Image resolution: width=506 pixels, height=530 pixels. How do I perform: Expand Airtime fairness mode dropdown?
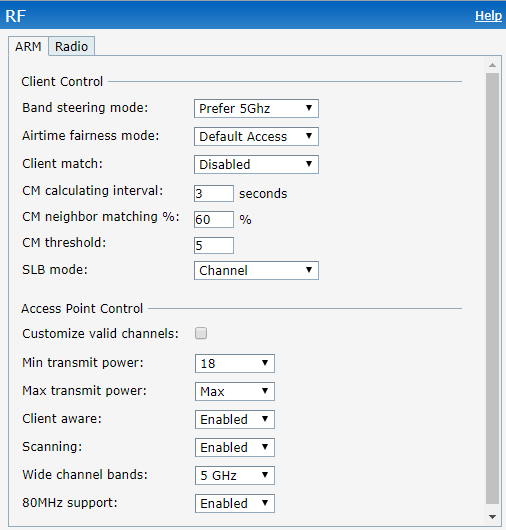pos(256,137)
